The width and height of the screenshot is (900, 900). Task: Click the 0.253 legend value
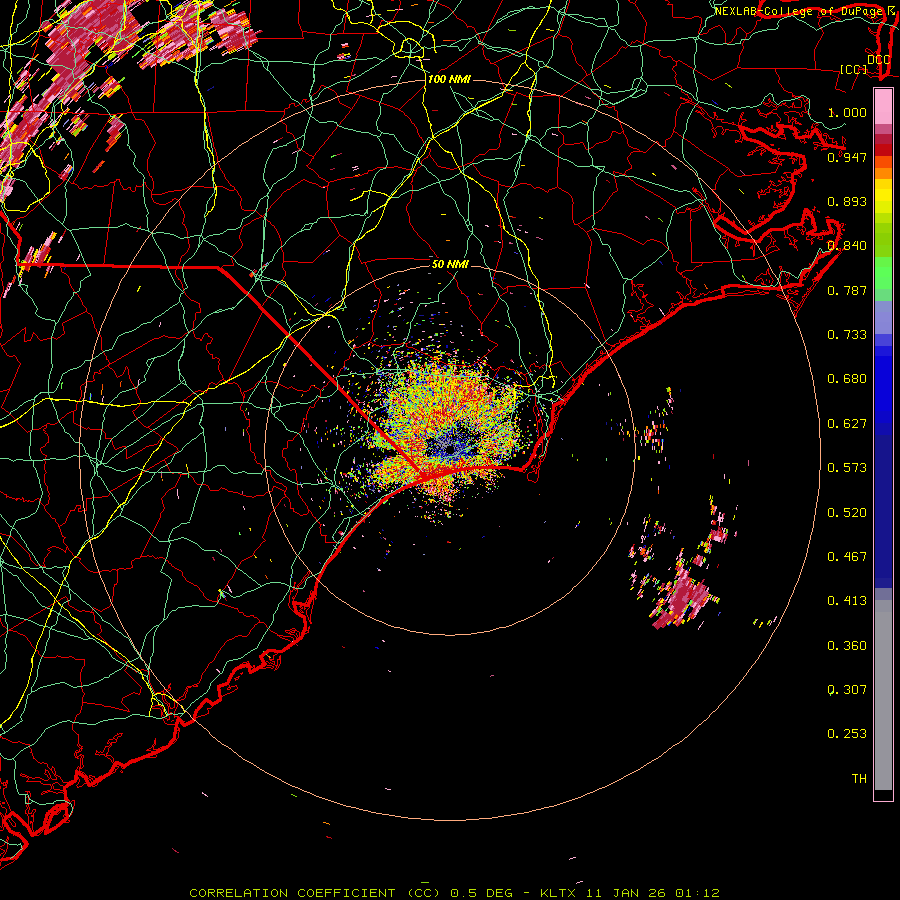(847, 734)
